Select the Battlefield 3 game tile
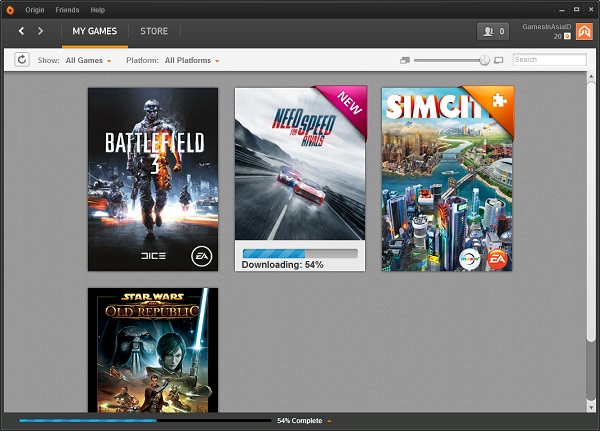The image size is (600, 431). 153,179
